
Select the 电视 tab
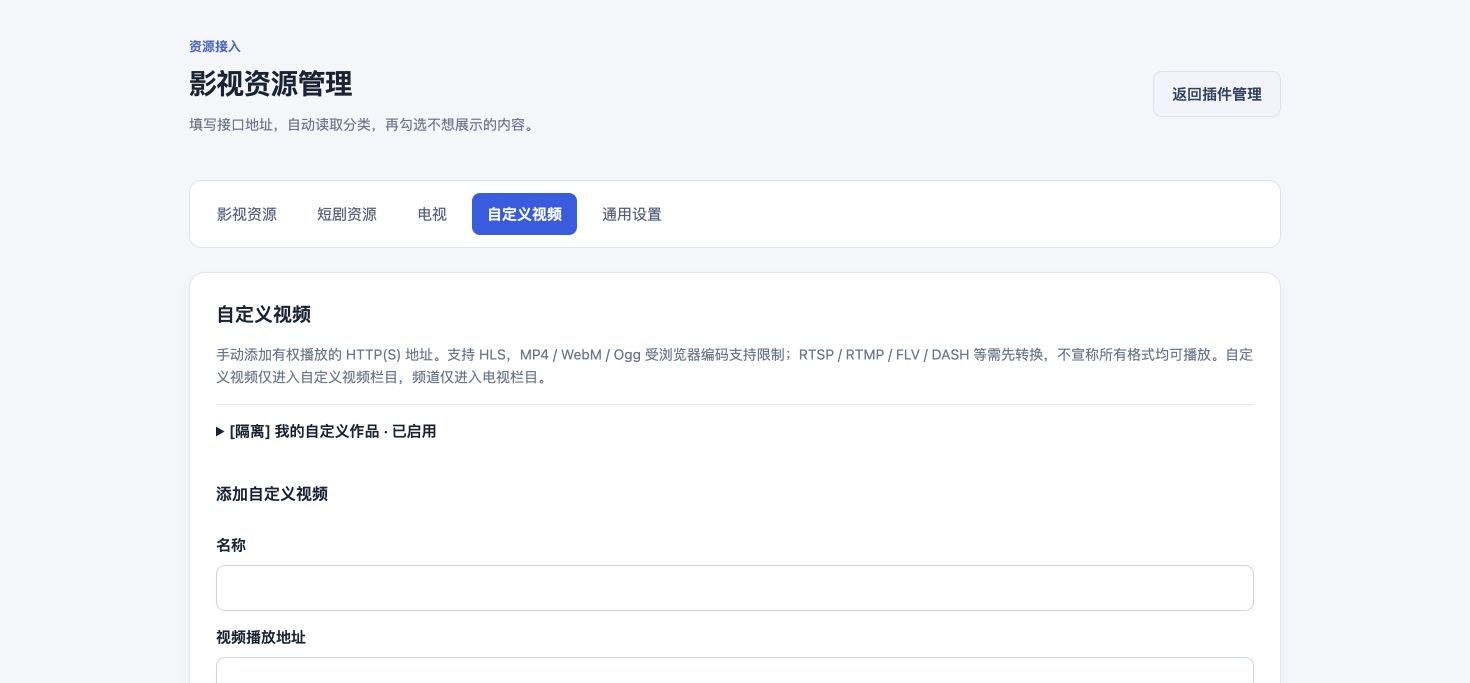432,214
